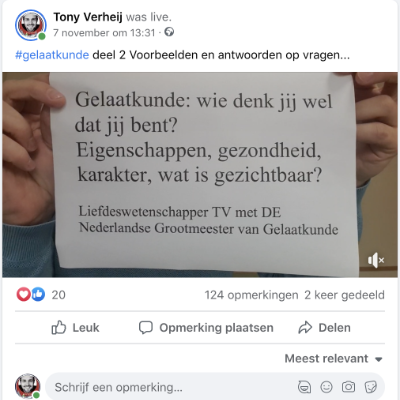Open the post timestamp 7 november om 13:31
The height and width of the screenshot is (400, 400).
pos(104,33)
